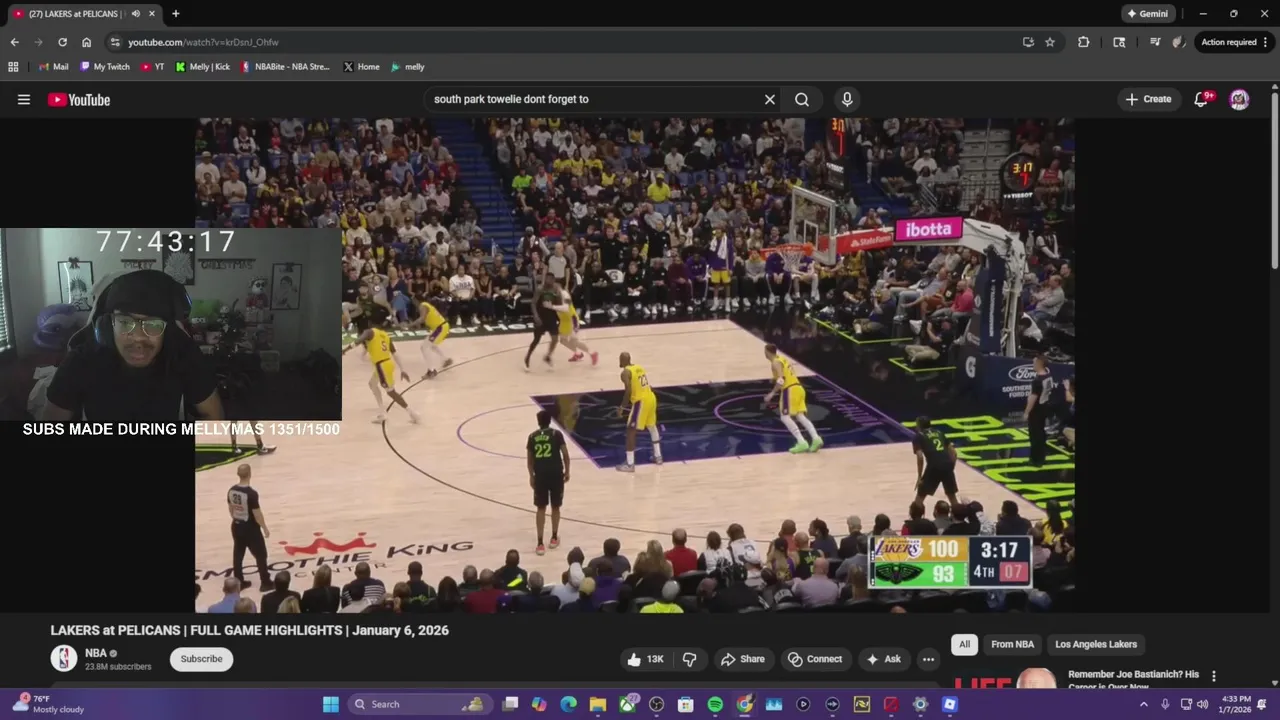
Task: Open the media controls toolbar icon
Action: [1155, 42]
